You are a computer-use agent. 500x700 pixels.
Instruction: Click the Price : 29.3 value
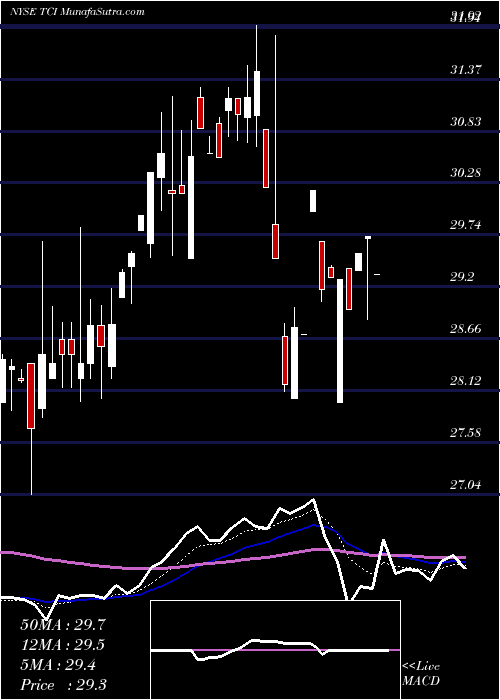[x=63, y=685]
